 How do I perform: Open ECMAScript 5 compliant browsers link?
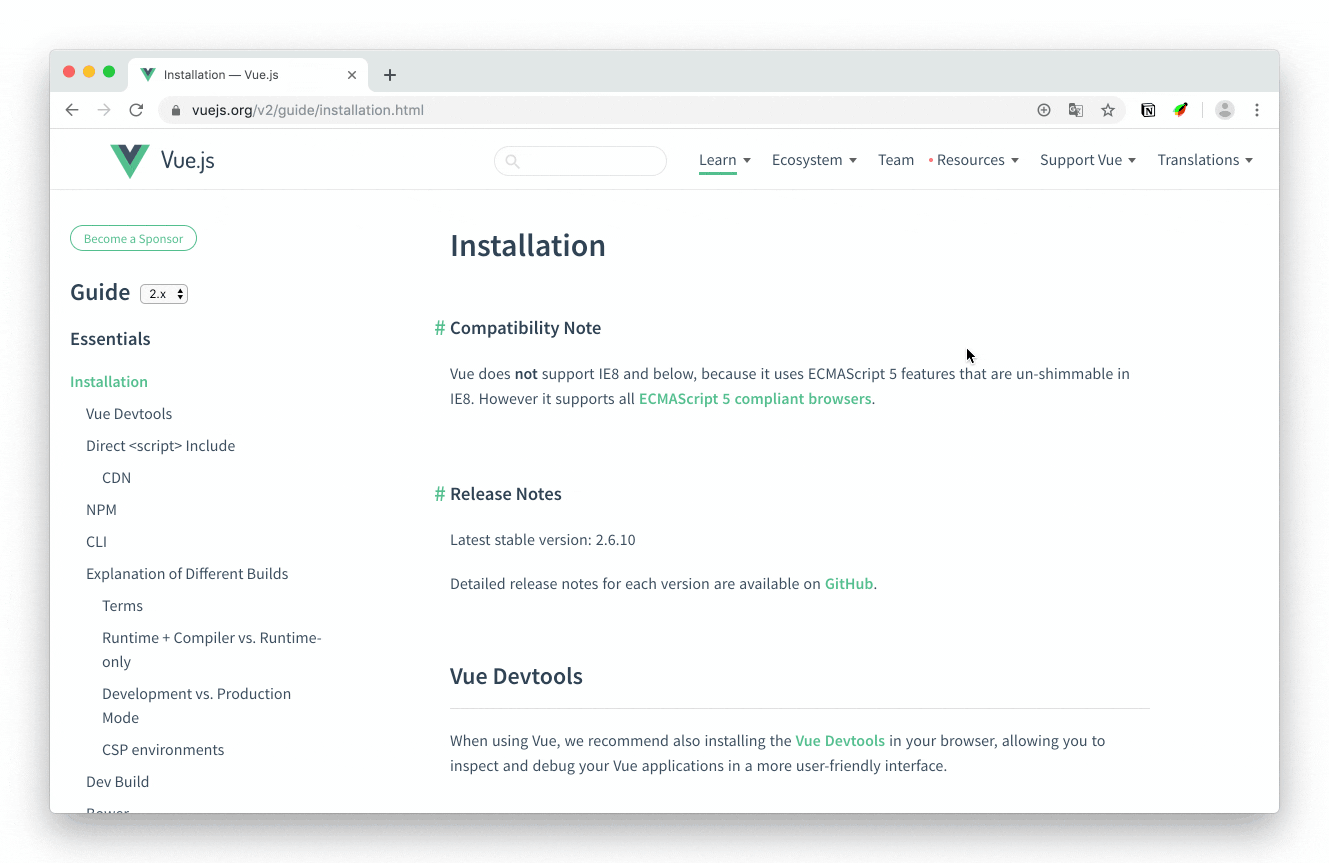pos(755,399)
